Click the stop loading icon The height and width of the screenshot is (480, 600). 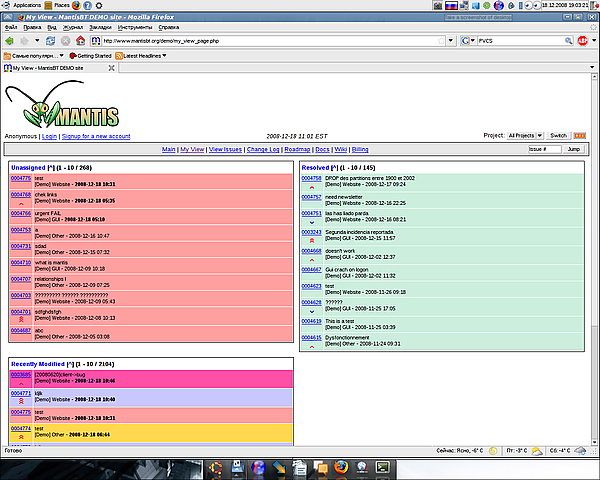pyautogui.click(x=65, y=41)
